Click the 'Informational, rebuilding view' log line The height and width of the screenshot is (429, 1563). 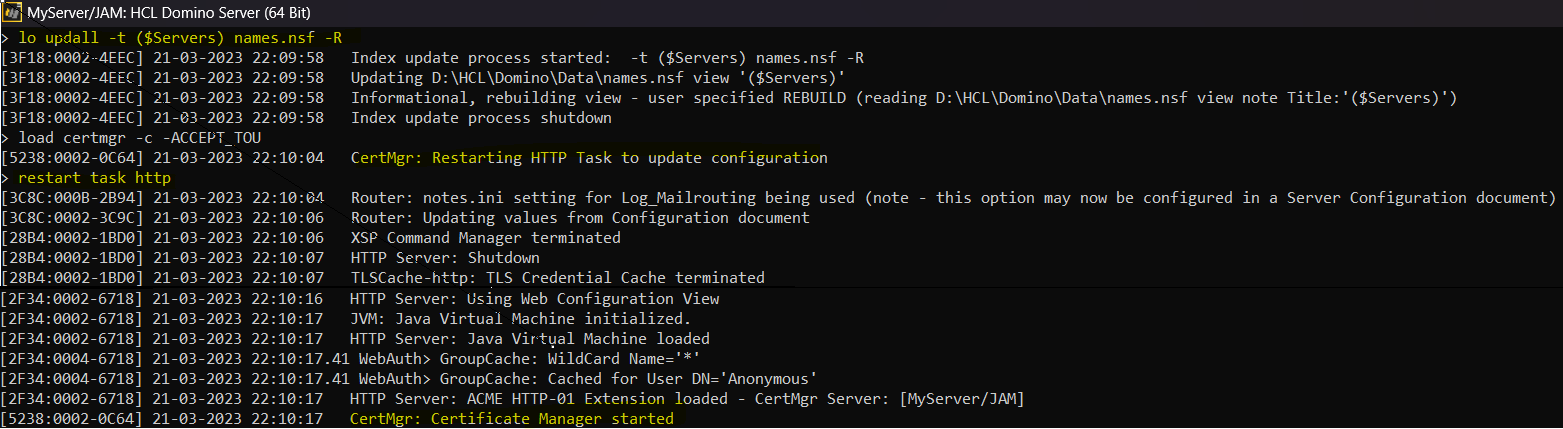coord(903,98)
